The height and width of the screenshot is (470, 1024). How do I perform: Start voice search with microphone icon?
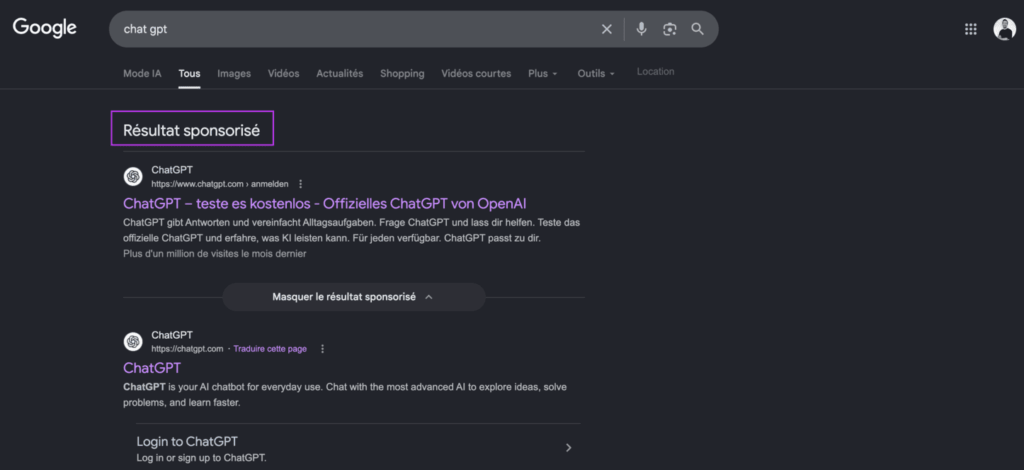pyautogui.click(x=641, y=29)
